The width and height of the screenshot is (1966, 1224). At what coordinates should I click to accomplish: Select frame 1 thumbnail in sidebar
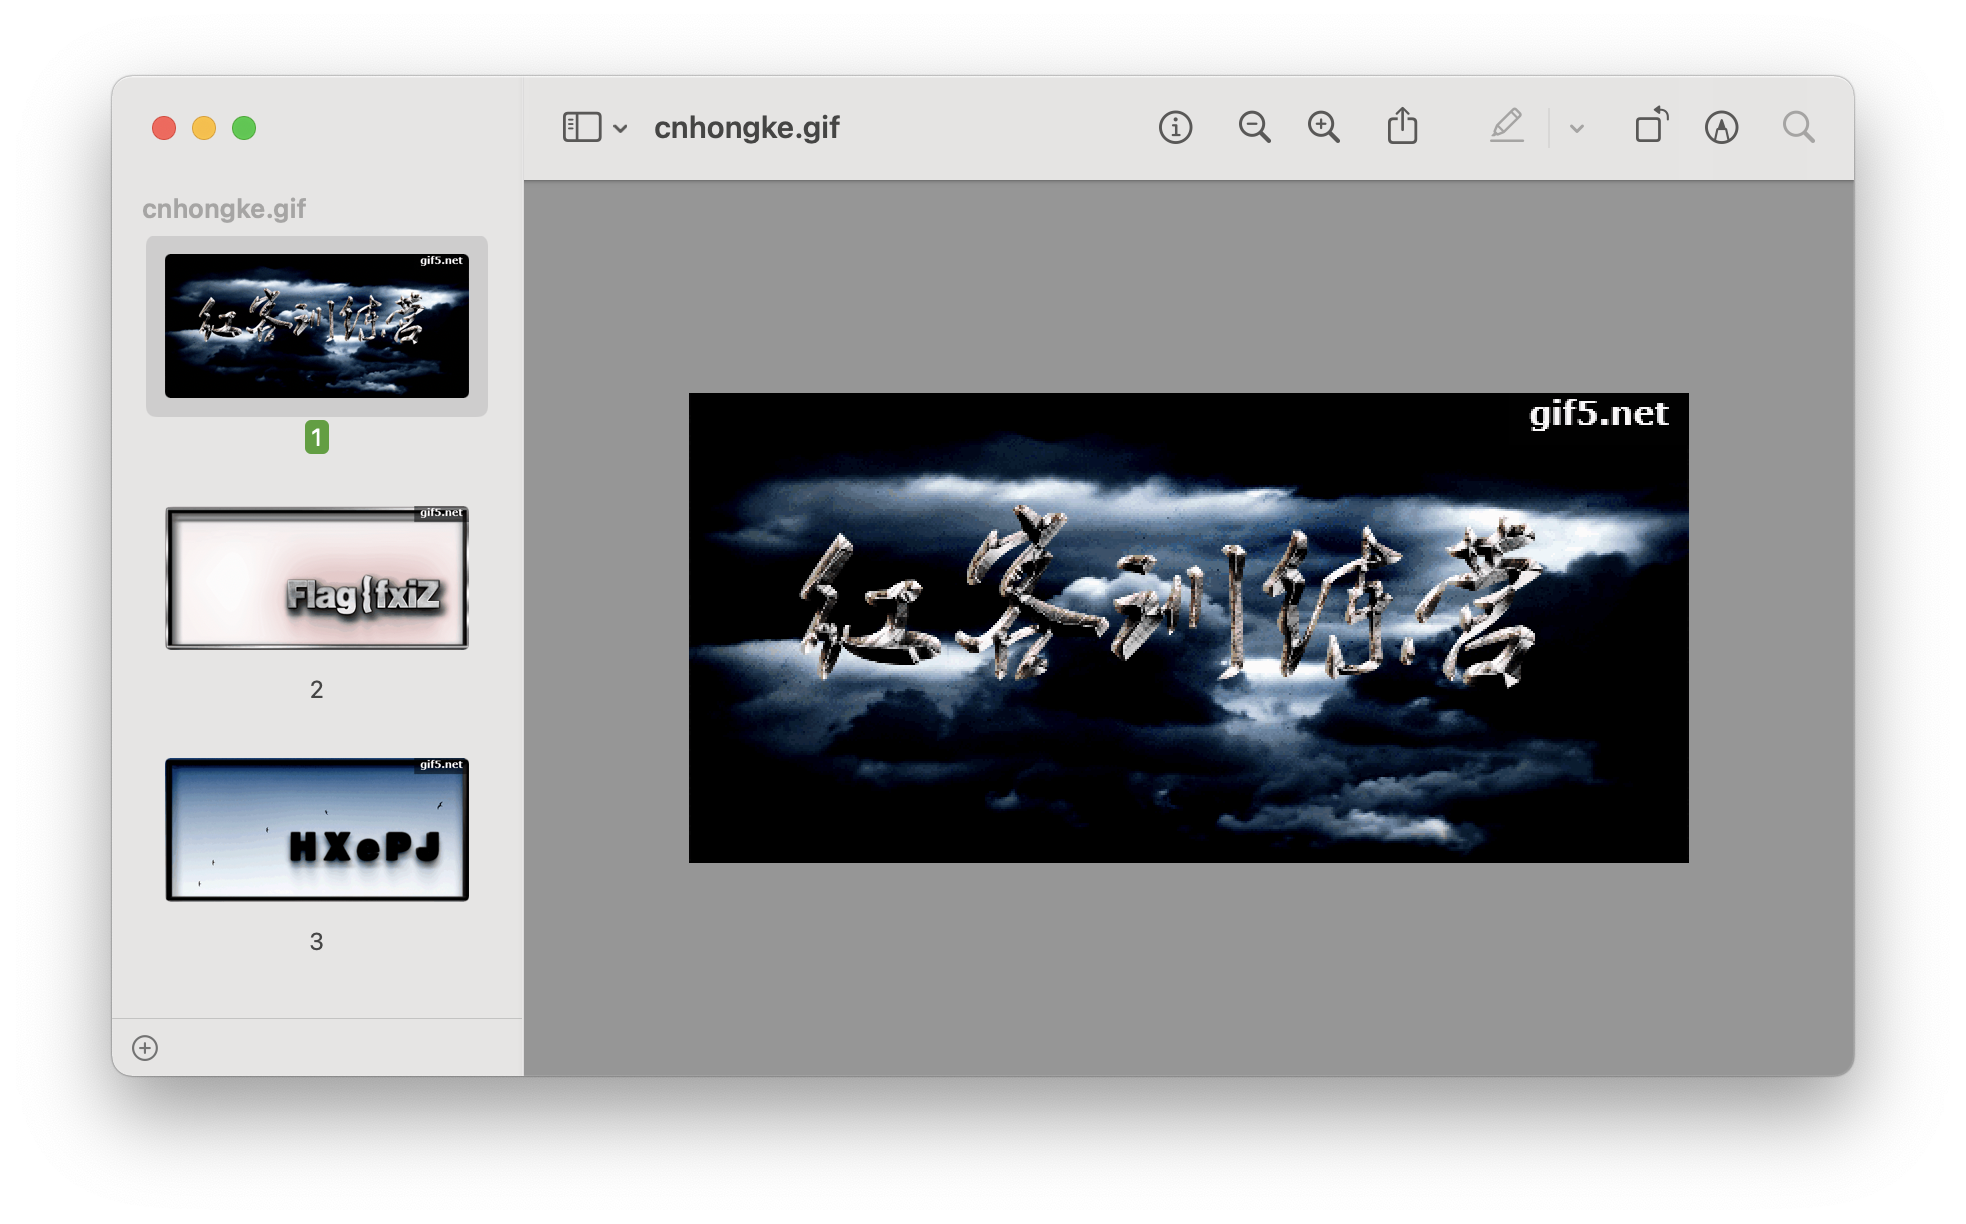317,326
